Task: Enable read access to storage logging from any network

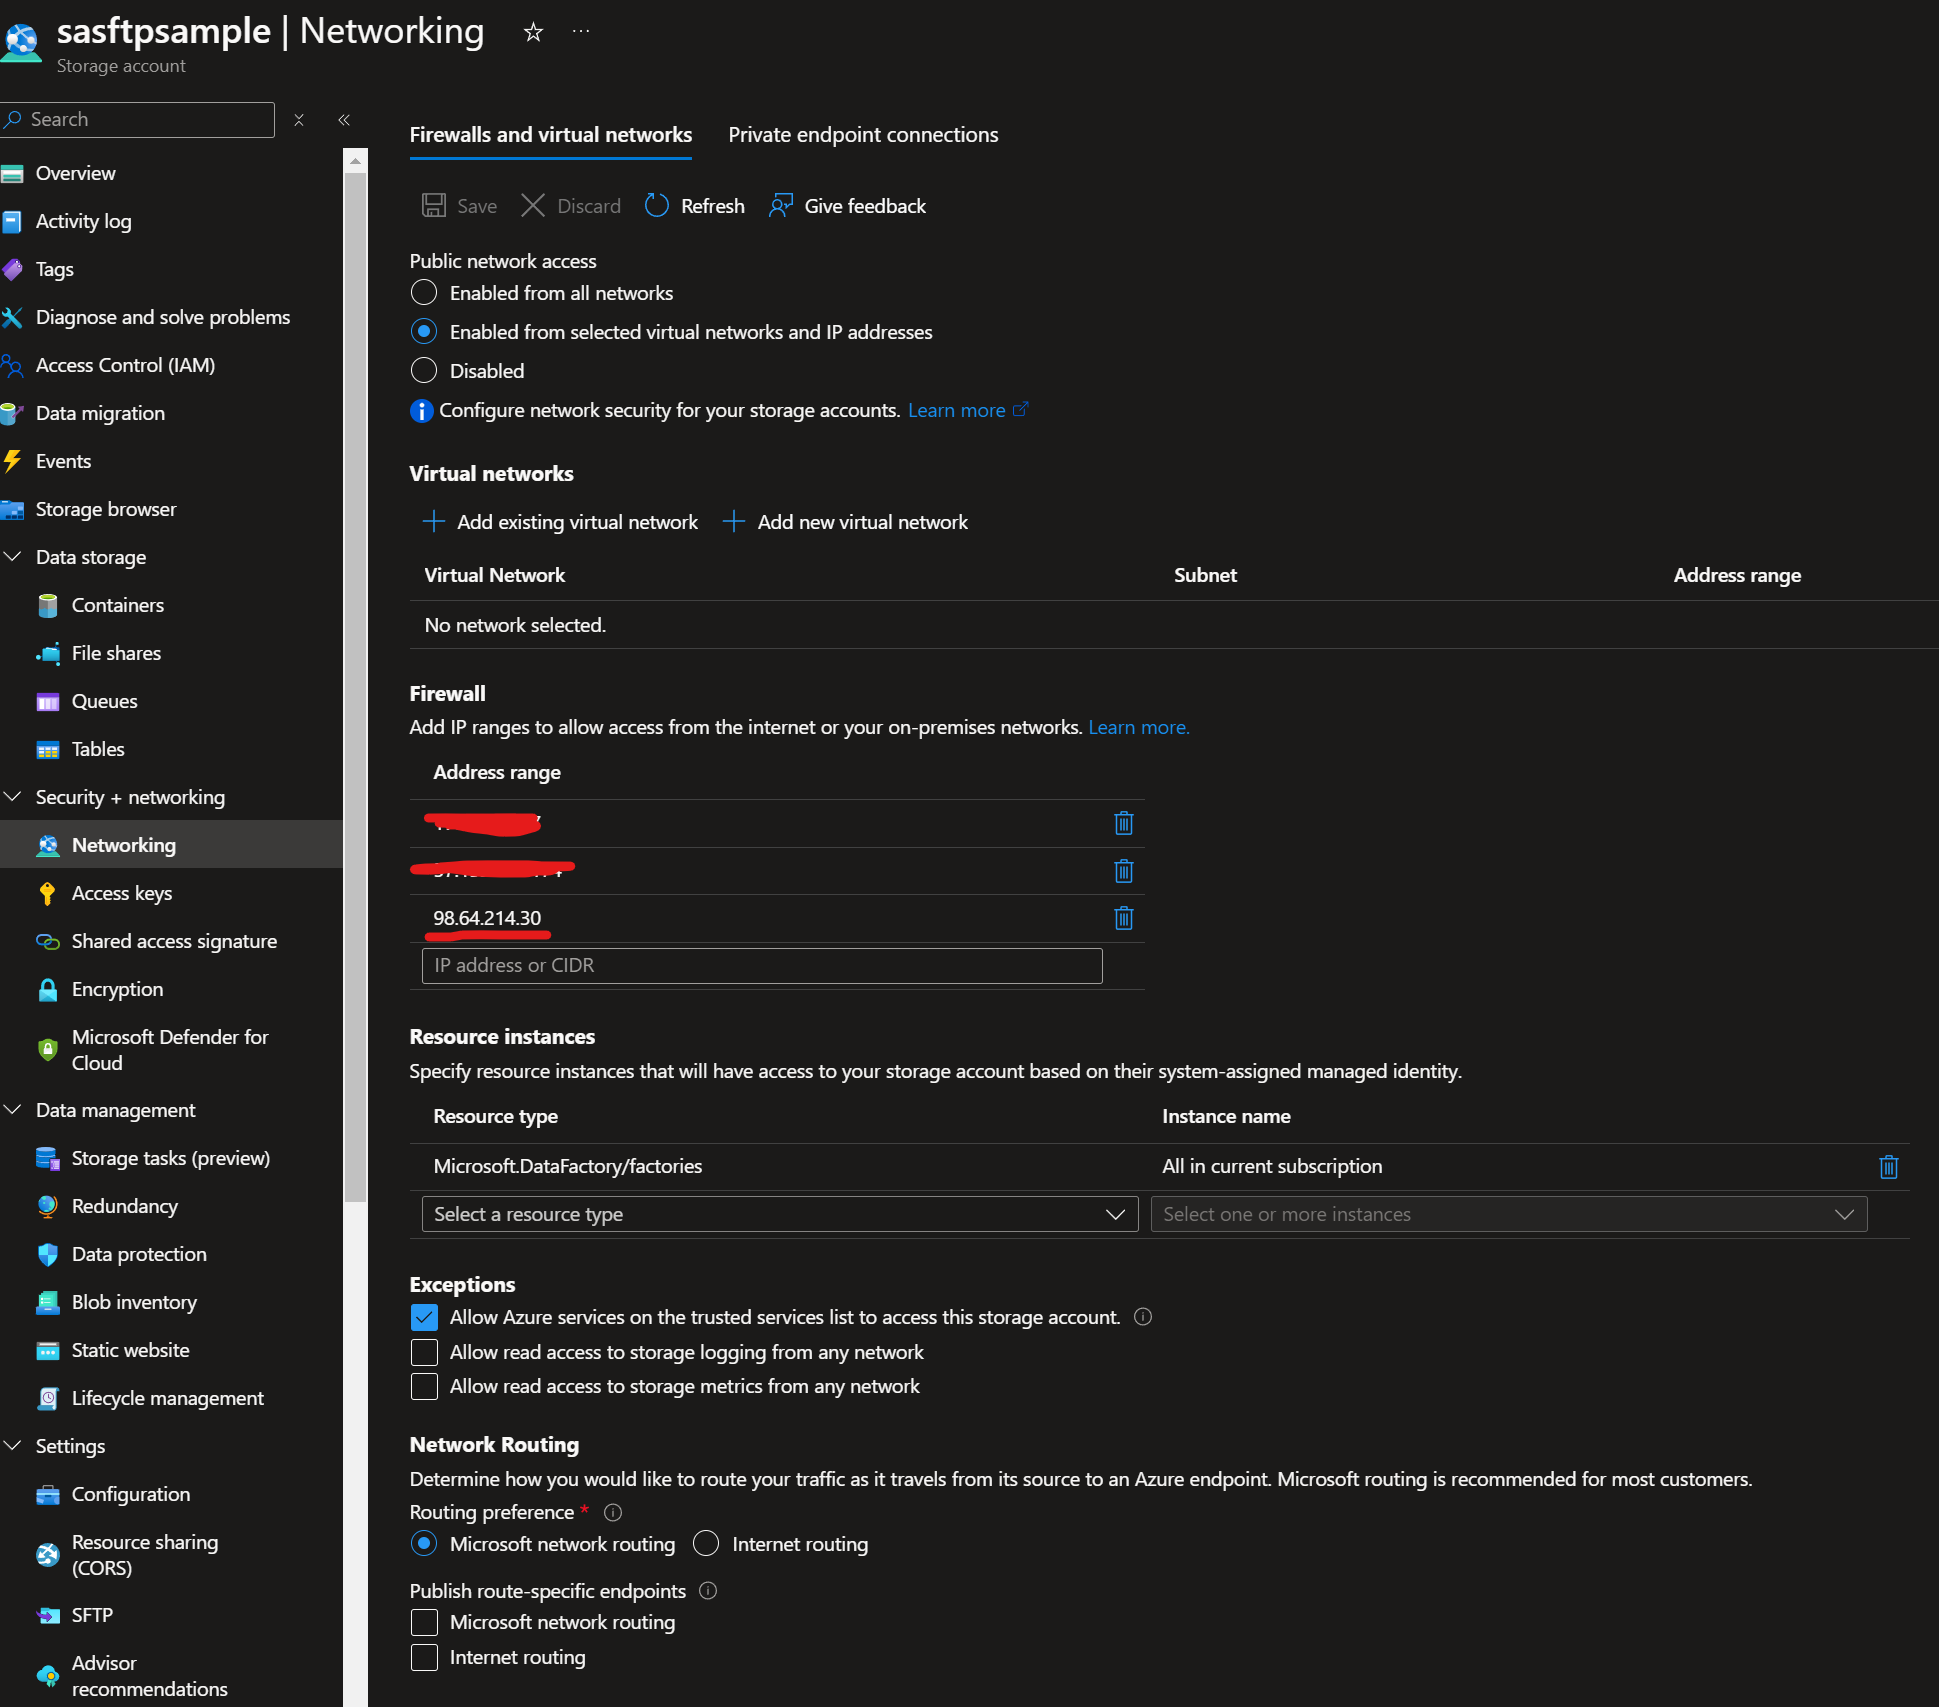Action: click(424, 1352)
